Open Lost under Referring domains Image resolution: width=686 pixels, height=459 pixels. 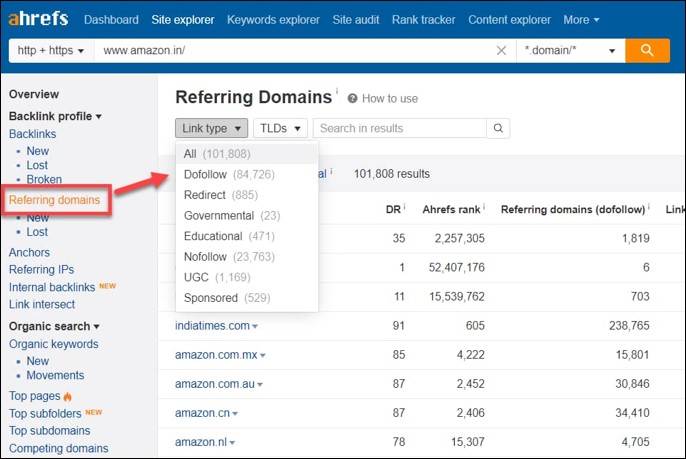37,232
